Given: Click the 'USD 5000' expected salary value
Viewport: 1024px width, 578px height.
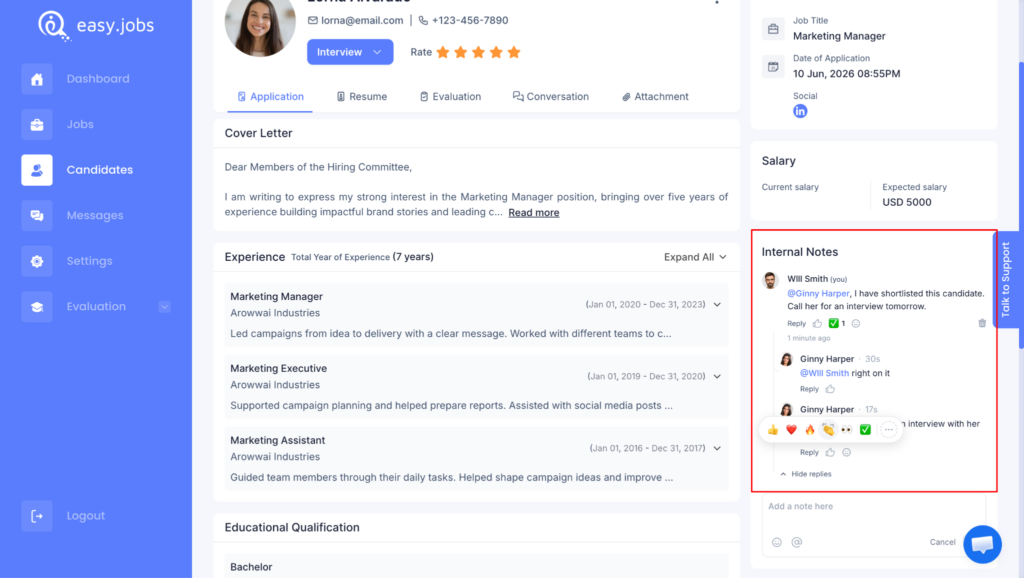Looking at the screenshot, I should [x=906, y=202].
